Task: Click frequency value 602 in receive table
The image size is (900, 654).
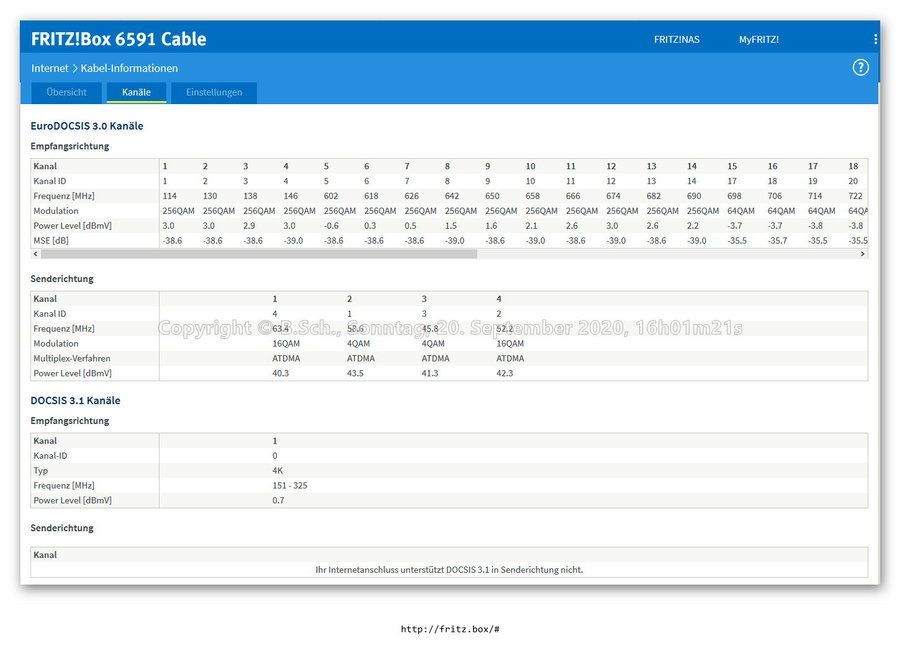Action: [331, 196]
